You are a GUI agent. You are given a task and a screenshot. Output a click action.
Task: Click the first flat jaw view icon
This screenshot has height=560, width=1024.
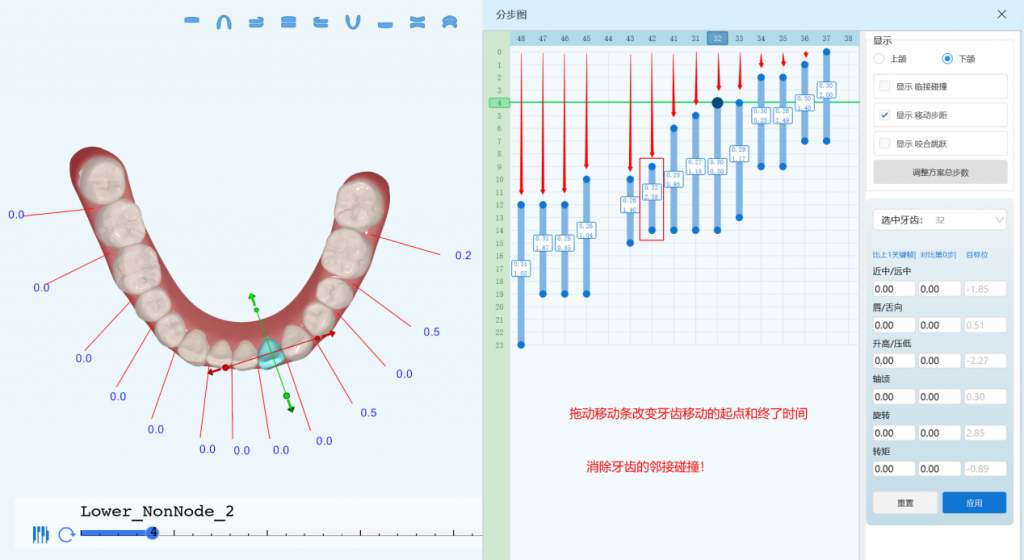click(193, 21)
